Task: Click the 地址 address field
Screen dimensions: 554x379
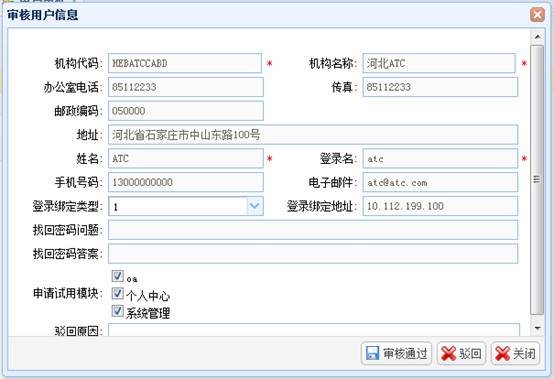Action: (x=313, y=135)
